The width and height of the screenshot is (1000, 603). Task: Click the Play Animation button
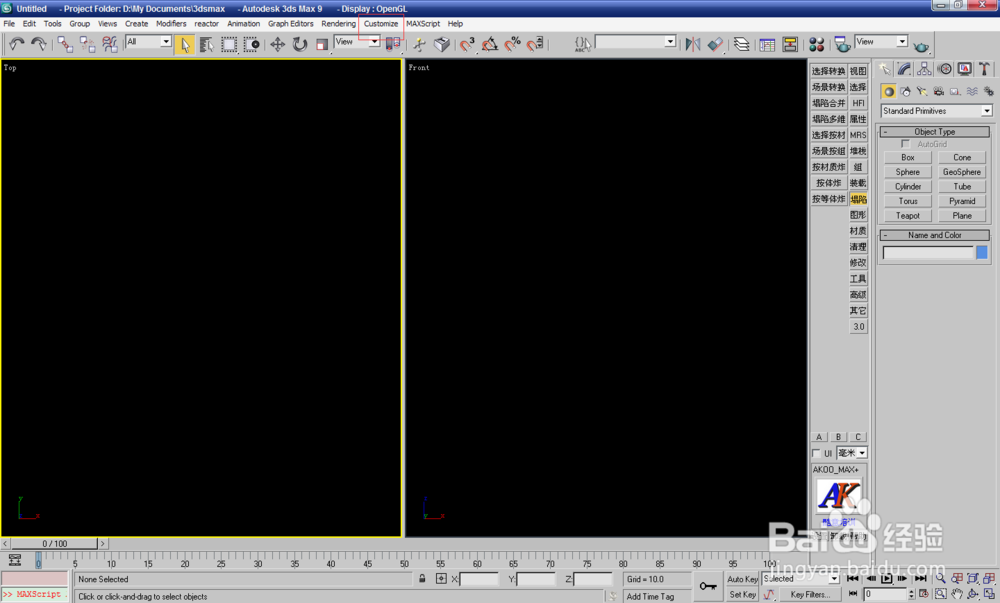click(886, 579)
